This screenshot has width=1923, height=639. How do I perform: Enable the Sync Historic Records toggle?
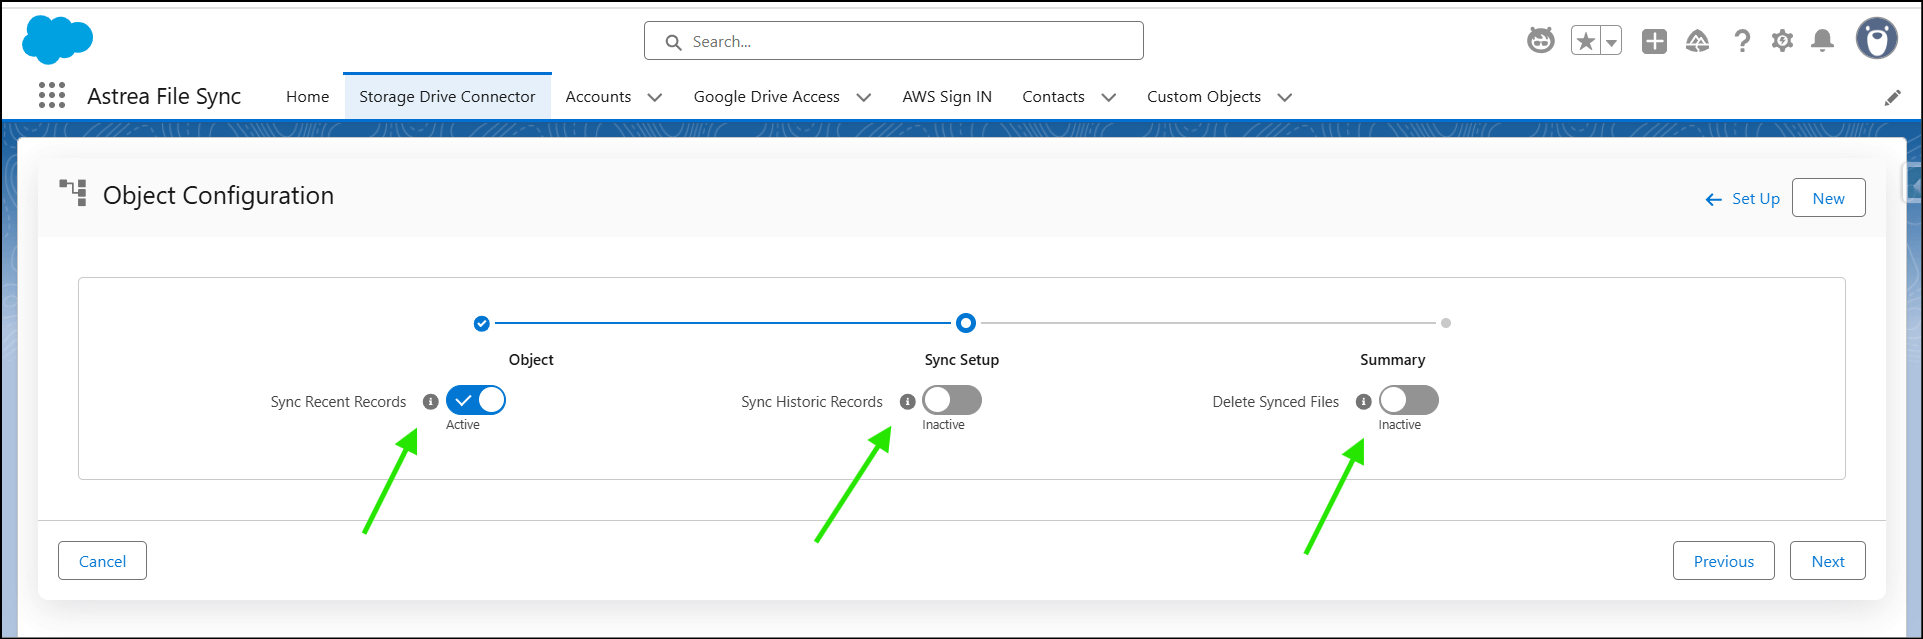point(952,400)
